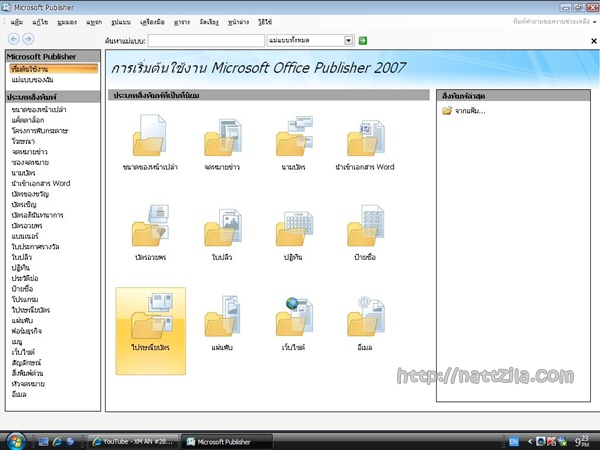Select บัตรเชิญ (Invitation cards) in sidebar list

tap(24, 204)
